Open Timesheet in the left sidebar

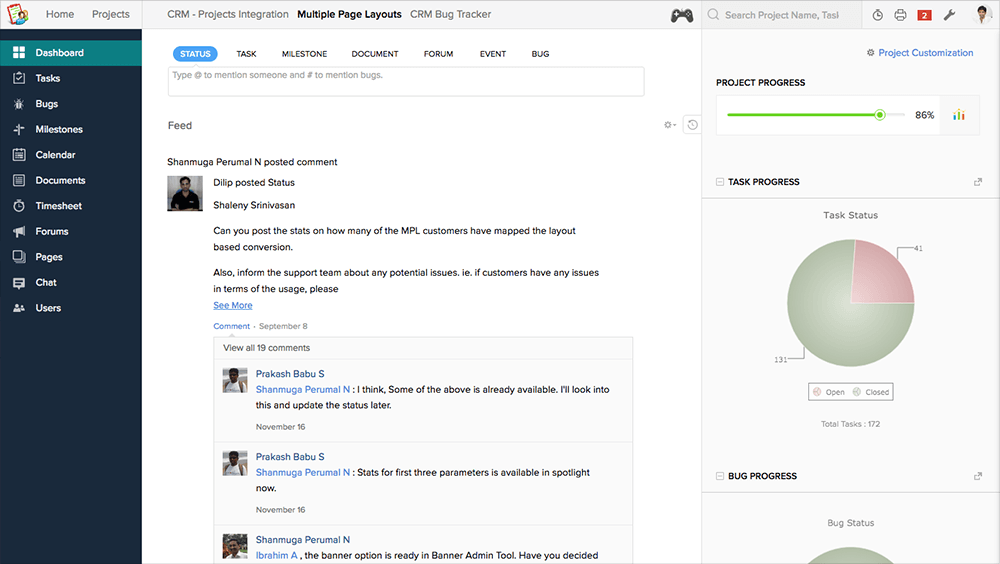[x=58, y=206]
